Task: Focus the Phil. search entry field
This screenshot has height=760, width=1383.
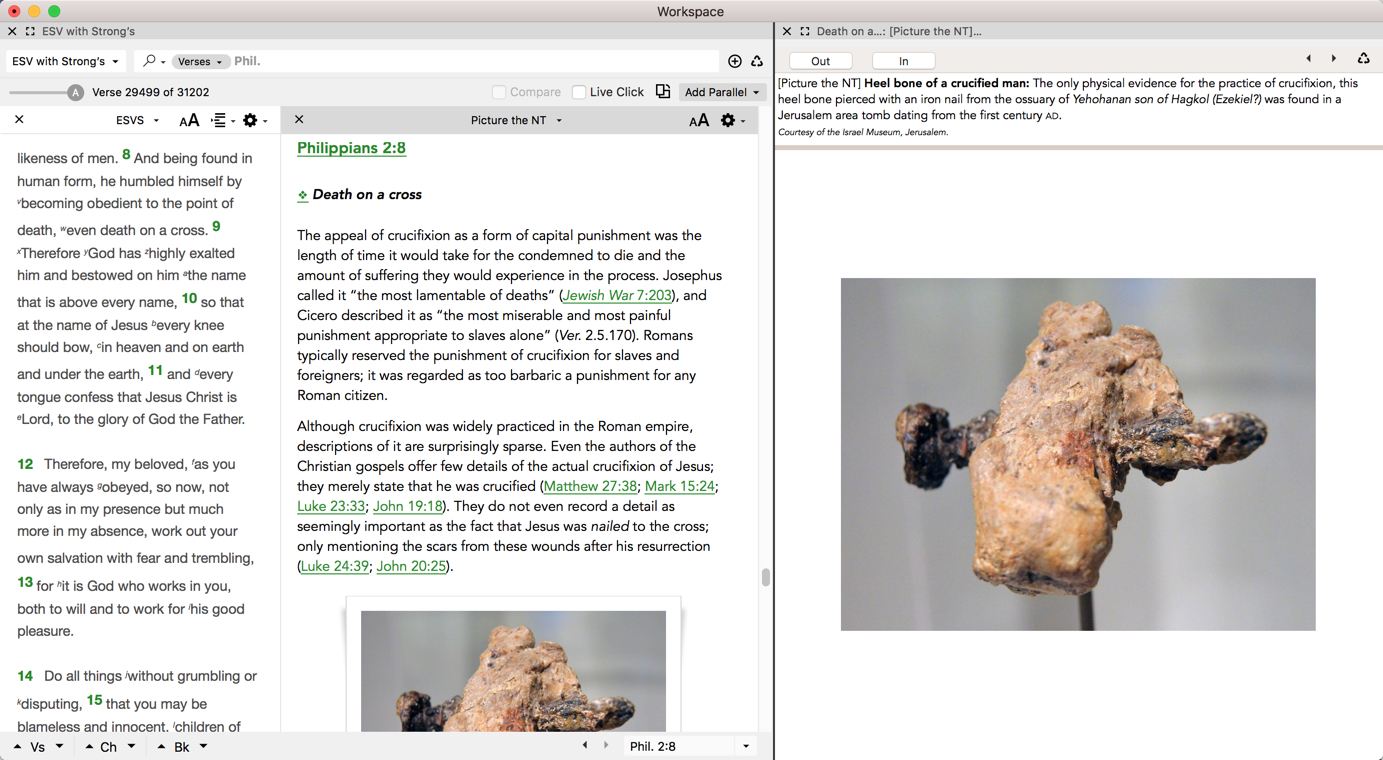Action: (x=474, y=61)
